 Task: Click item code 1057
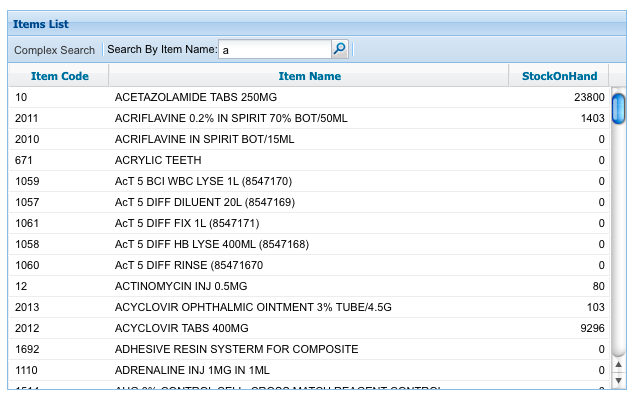click(27, 202)
